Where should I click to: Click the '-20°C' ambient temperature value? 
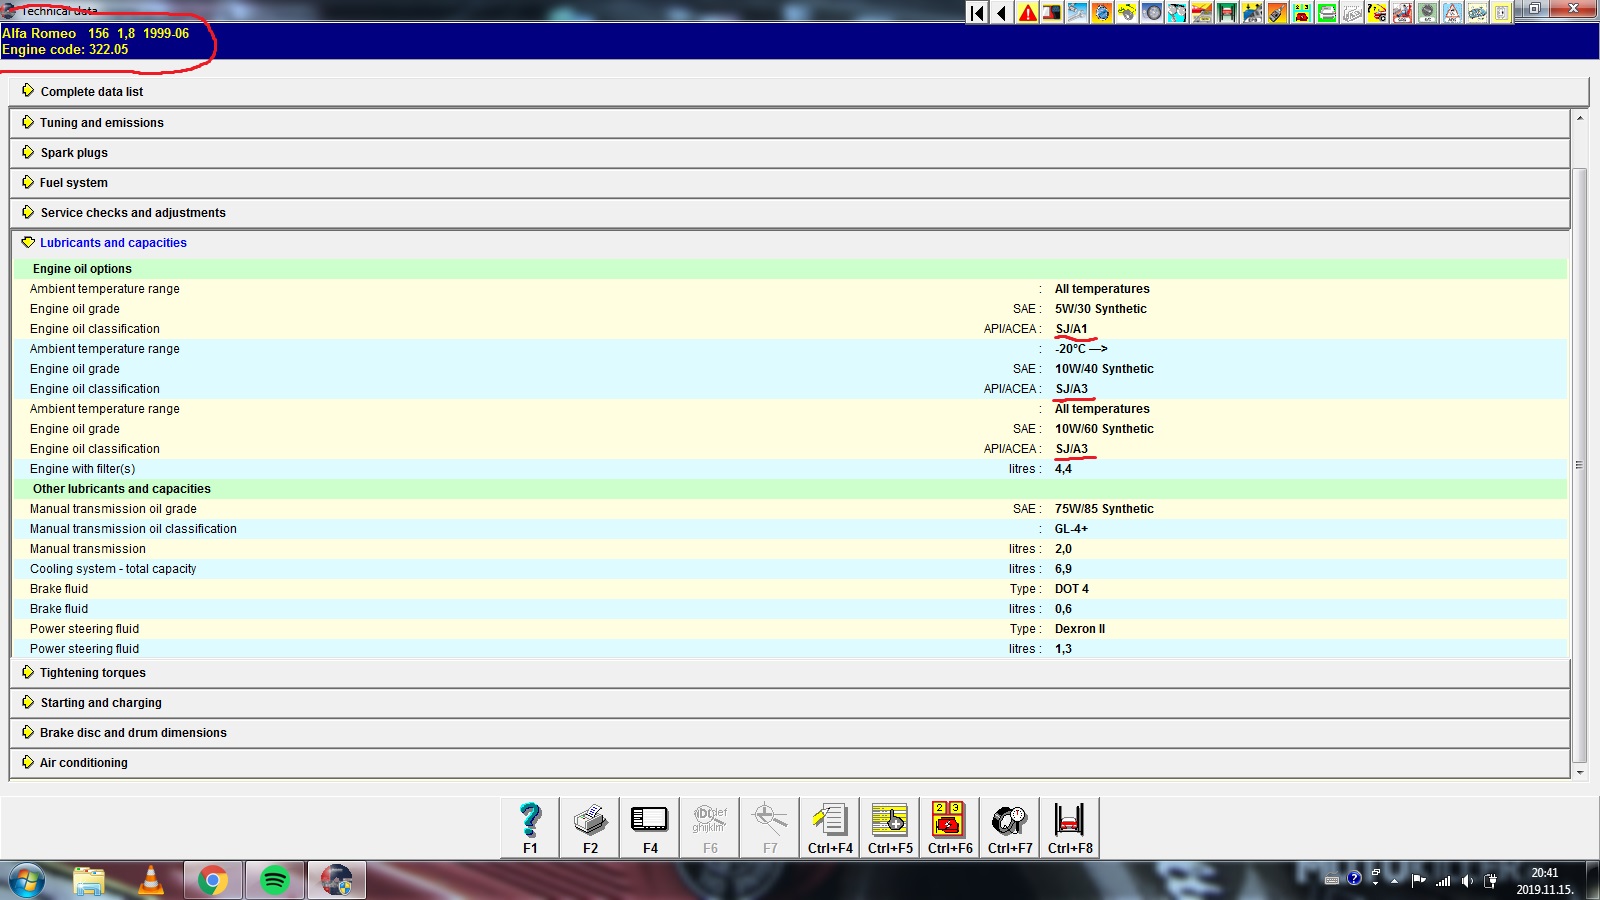(1080, 349)
